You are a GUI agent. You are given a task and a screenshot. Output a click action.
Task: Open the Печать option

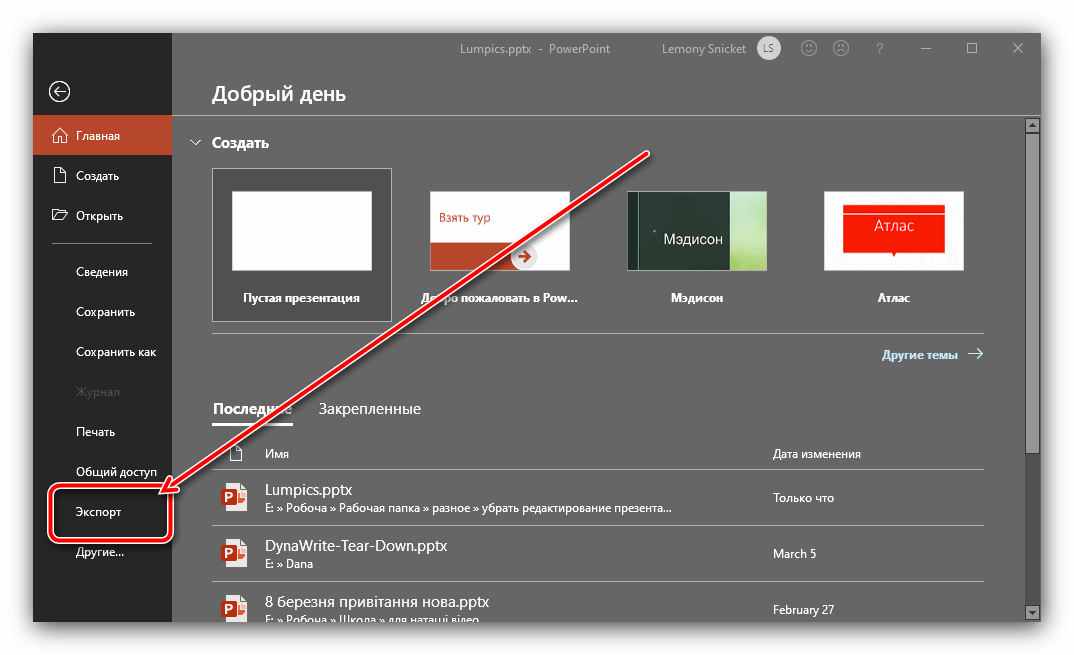tap(95, 432)
